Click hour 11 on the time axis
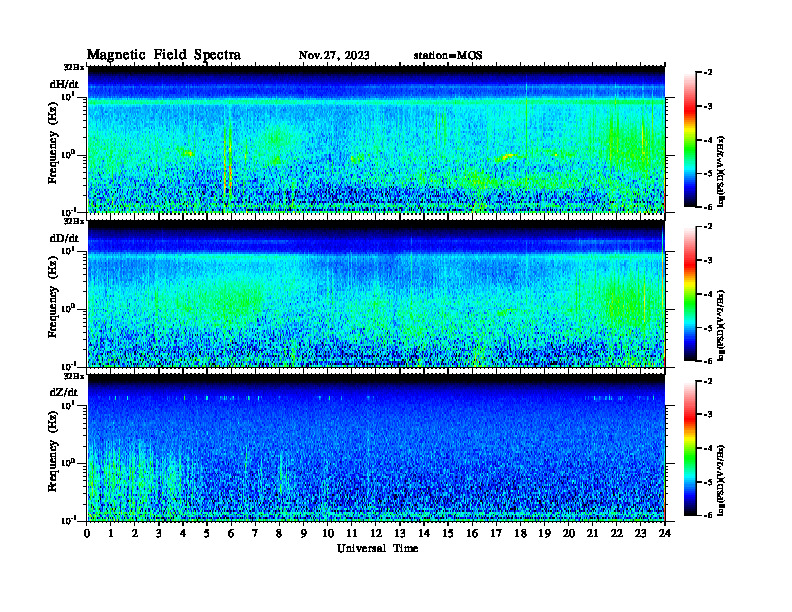Image resolution: width=792 pixels, height=612 pixels. pos(352,534)
